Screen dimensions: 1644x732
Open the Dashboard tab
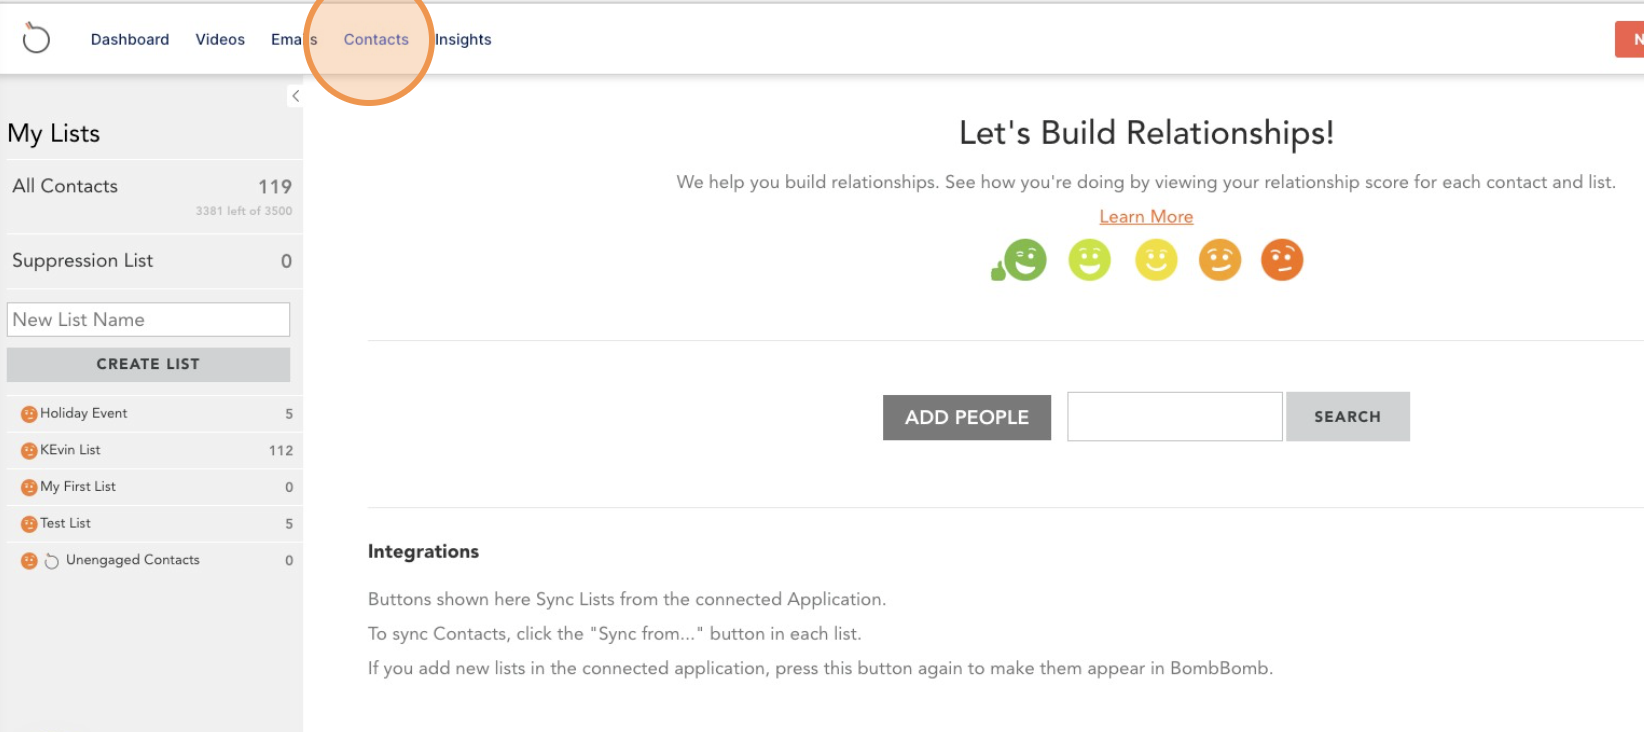click(130, 39)
